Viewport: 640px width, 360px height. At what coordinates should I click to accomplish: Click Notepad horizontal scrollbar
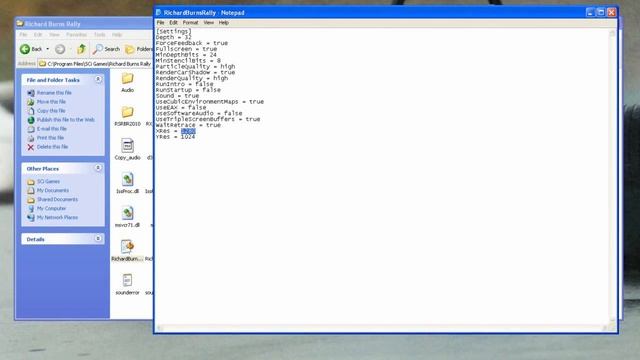coord(382,328)
